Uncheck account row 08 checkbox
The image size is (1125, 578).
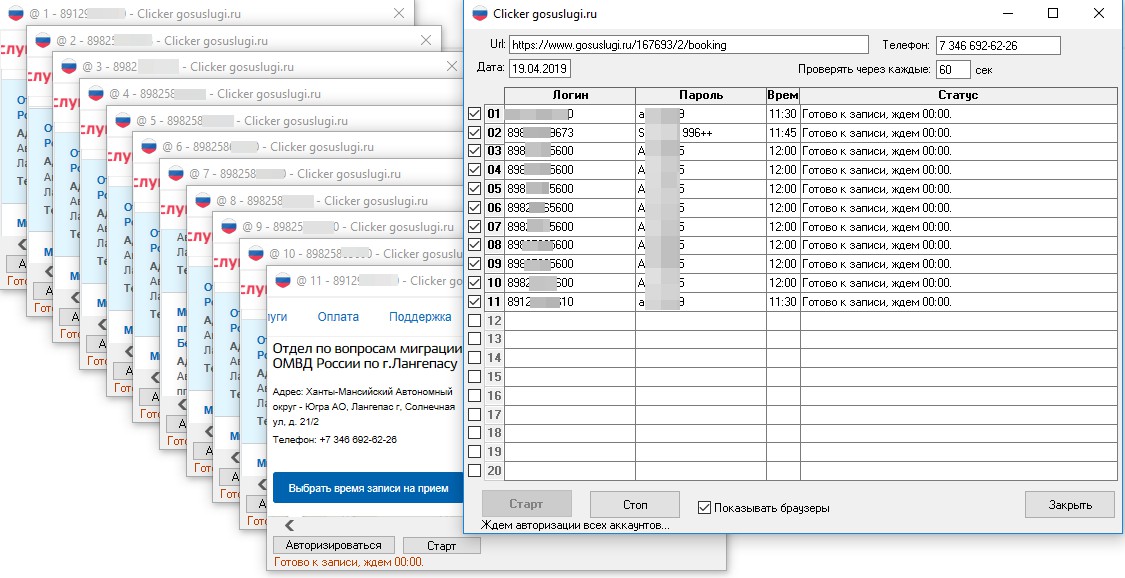[x=474, y=245]
